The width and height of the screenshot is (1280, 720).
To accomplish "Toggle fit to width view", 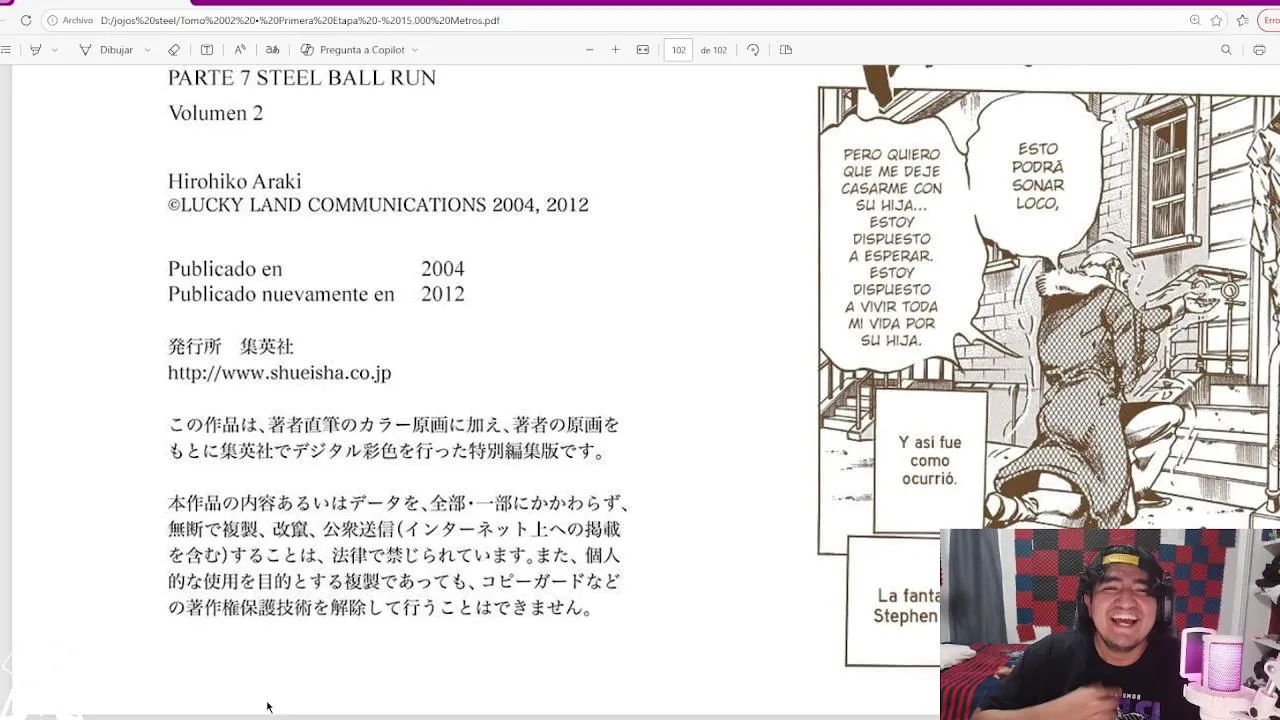I will click(643, 50).
